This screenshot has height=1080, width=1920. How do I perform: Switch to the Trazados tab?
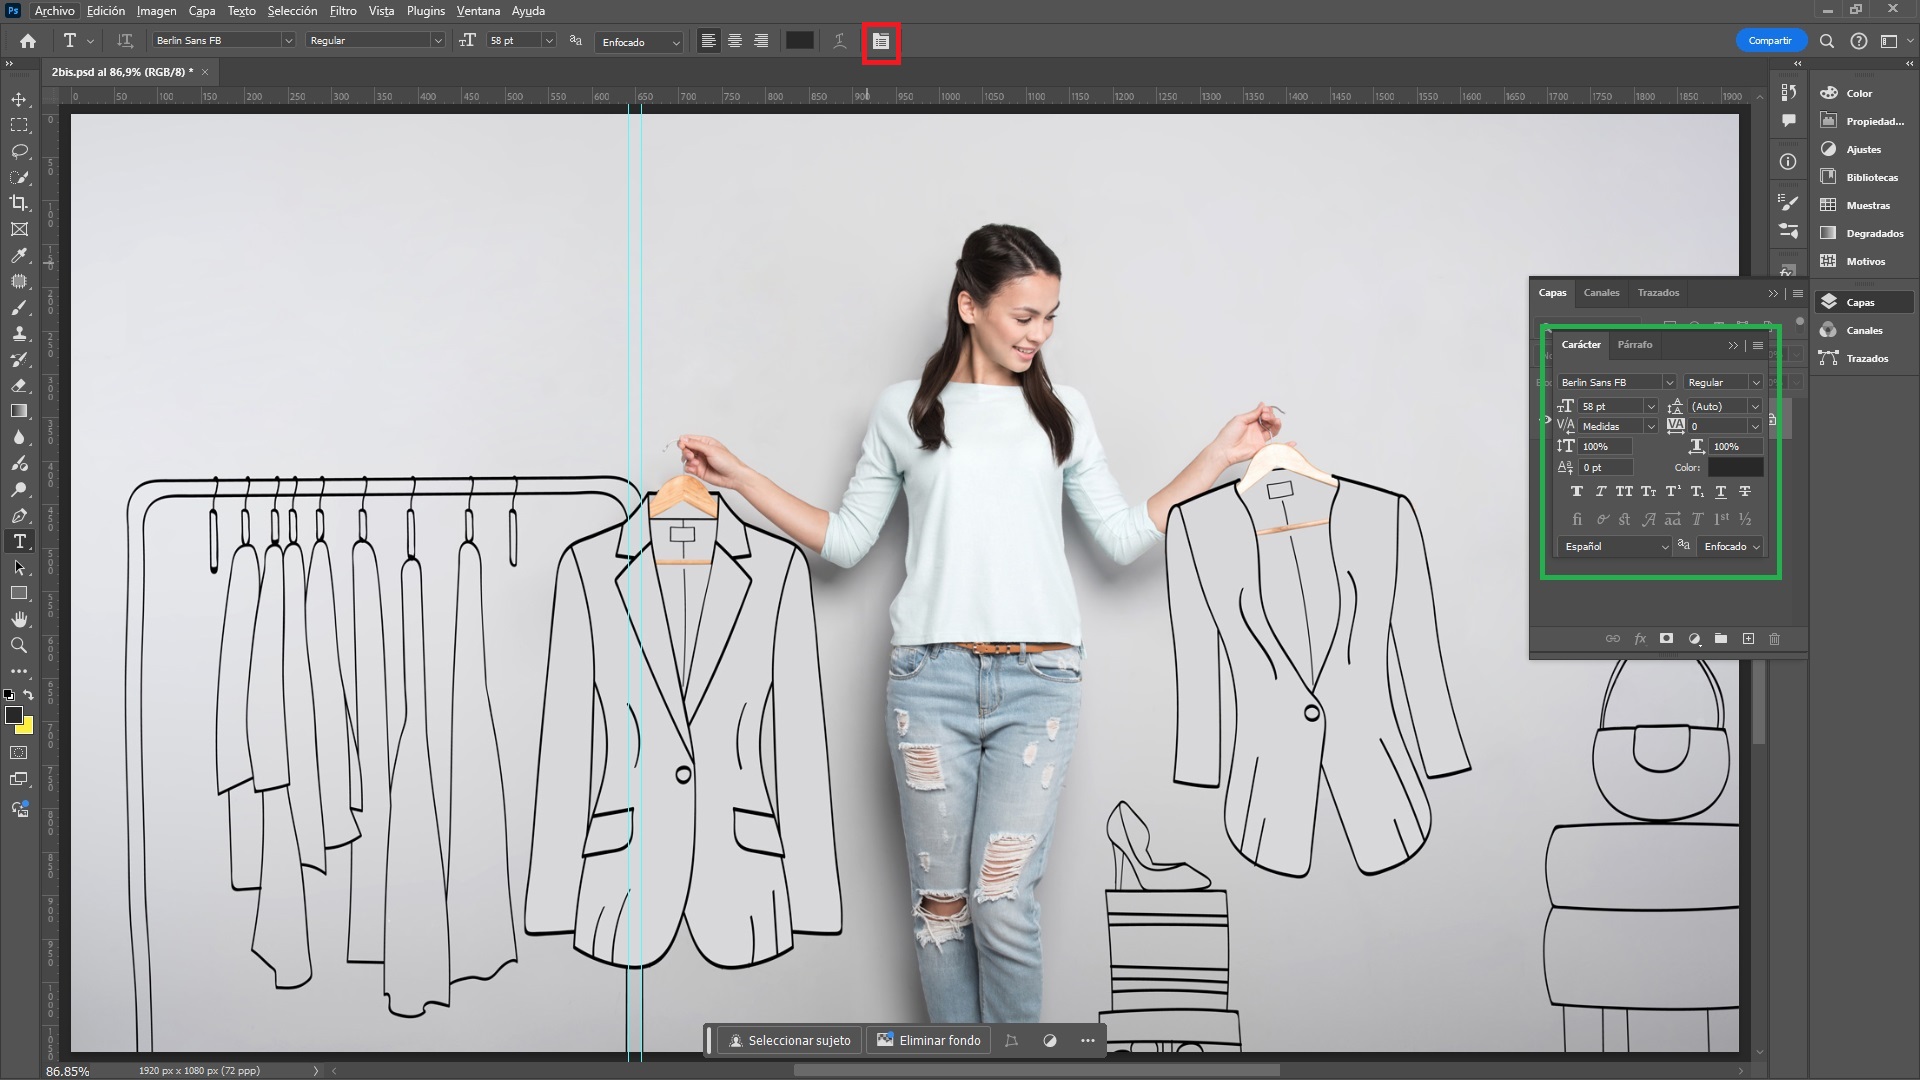1658,293
